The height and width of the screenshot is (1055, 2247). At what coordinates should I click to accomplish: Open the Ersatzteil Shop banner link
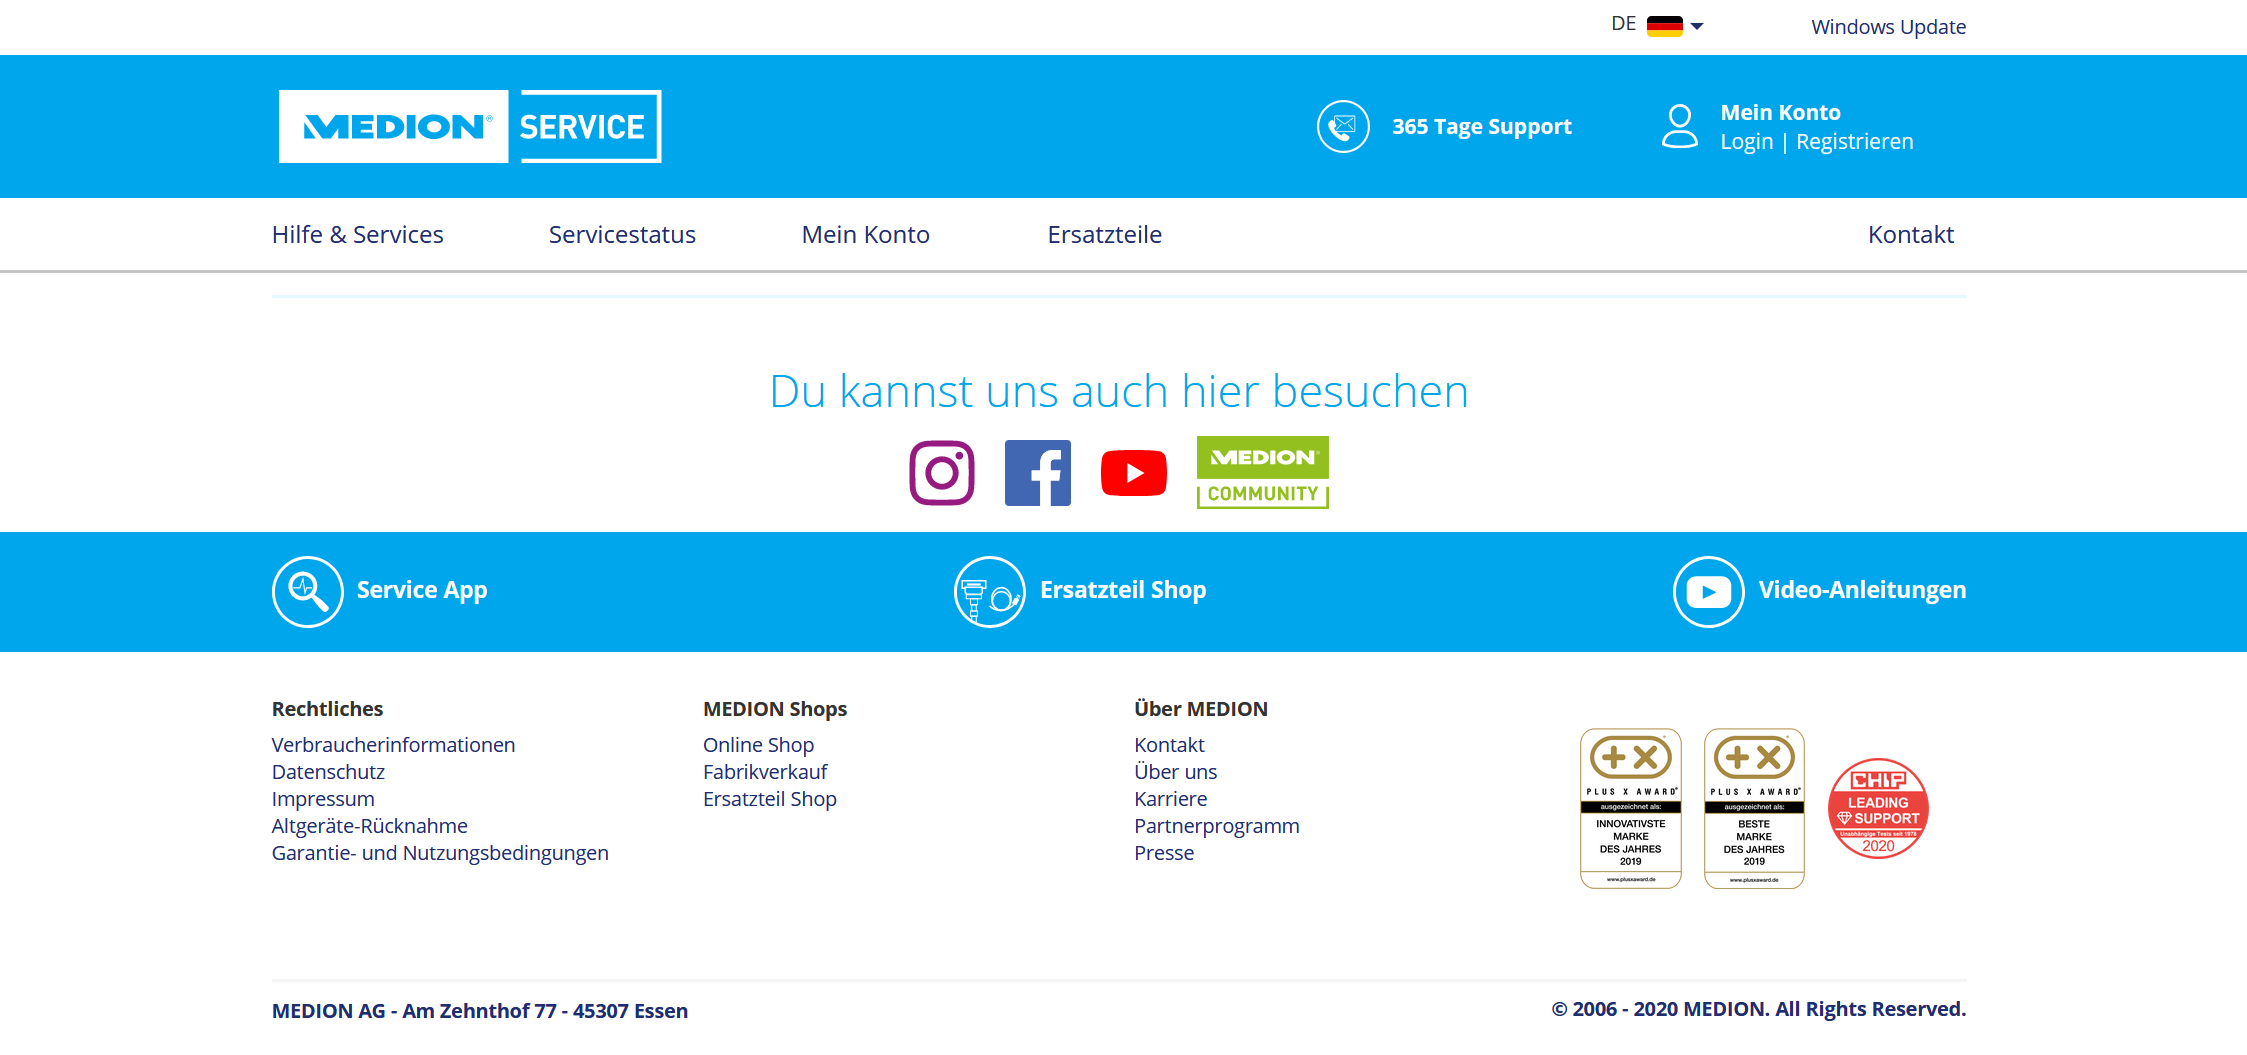(1122, 590)
